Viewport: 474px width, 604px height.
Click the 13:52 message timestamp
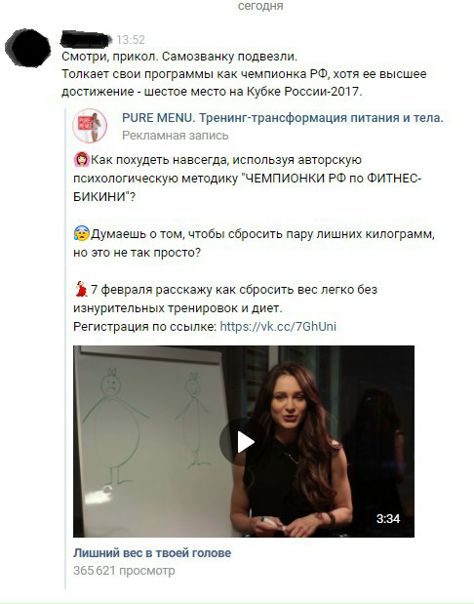pos(131,40)
